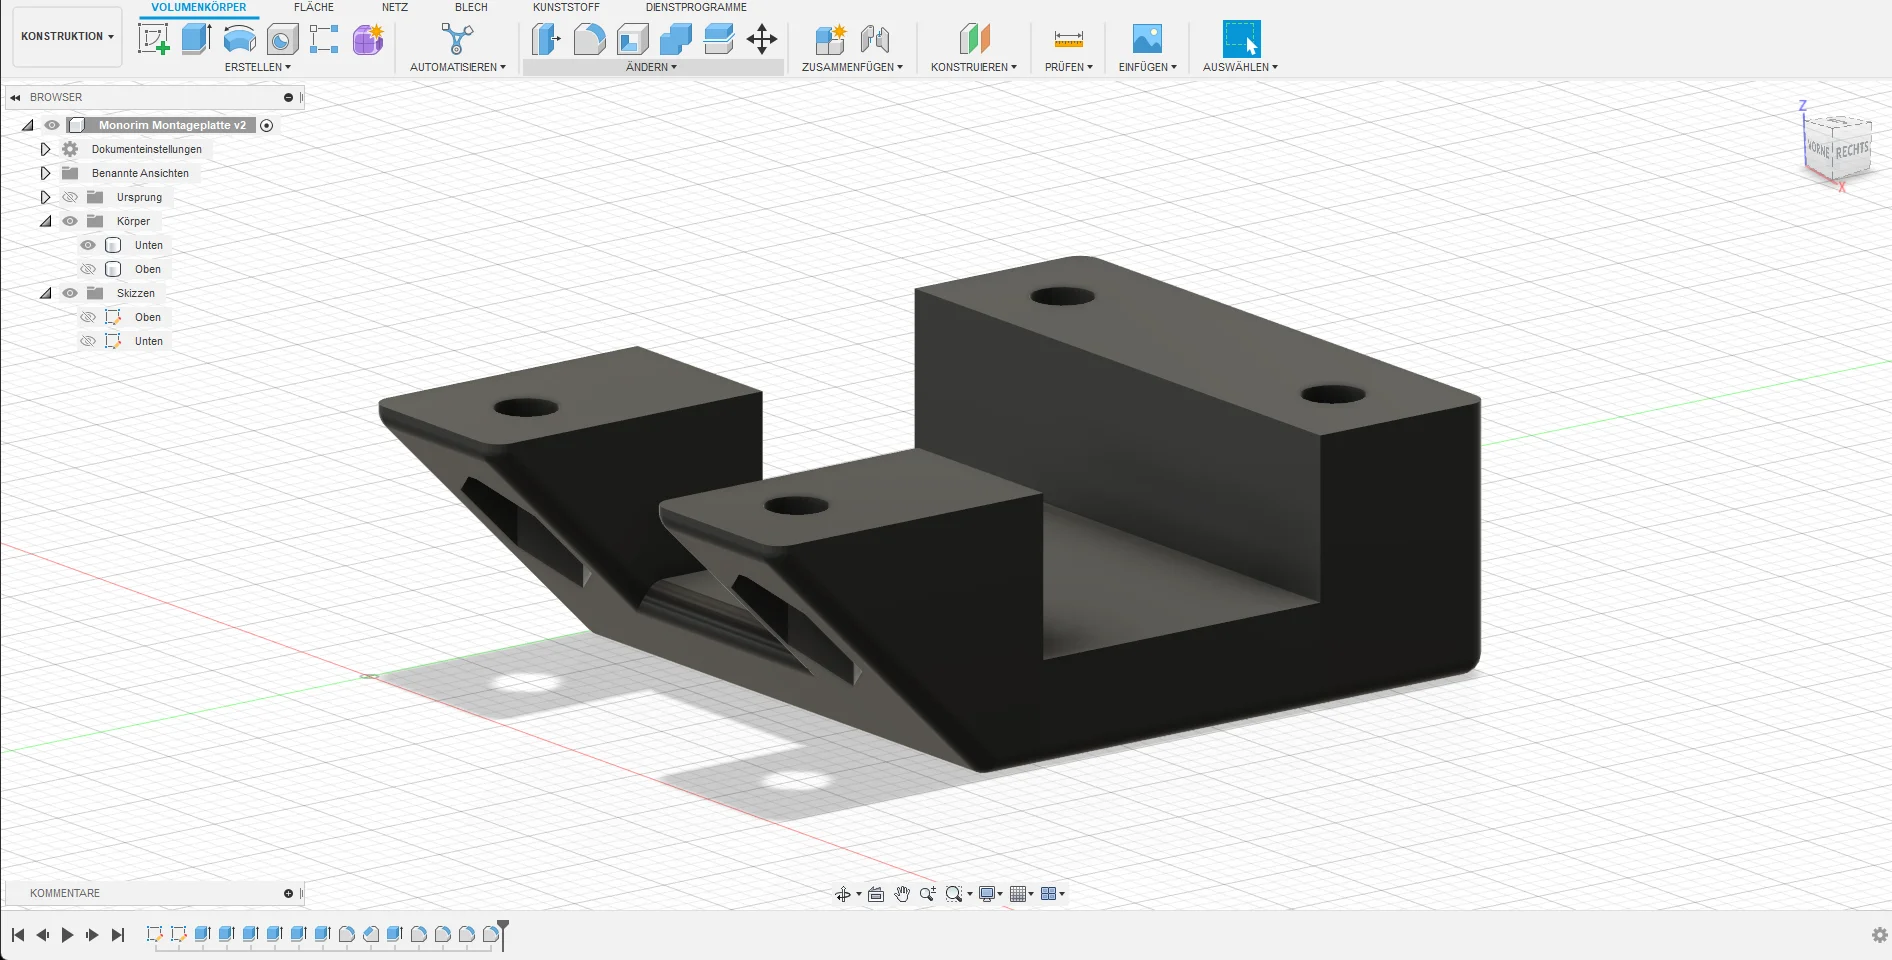
Task: Open the Zusammenfügen menu
Action: tap(851, 67)
